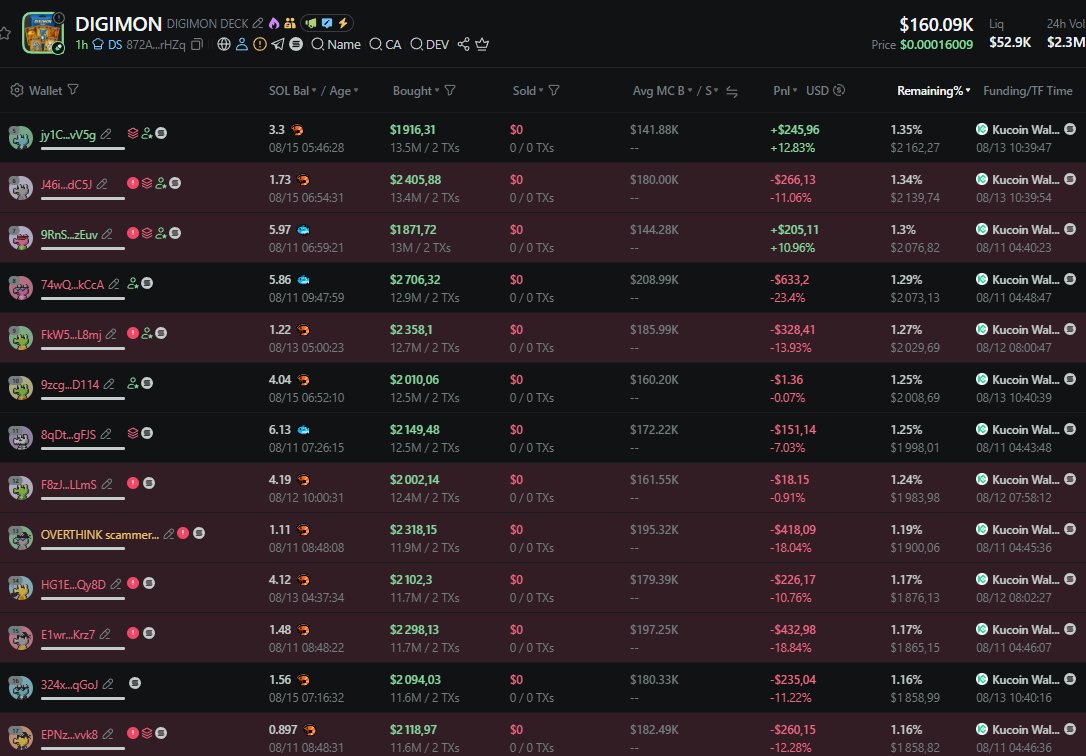
Task: Click add-user icon on 74wQ...kCcA row
Action: click(133, 283)
